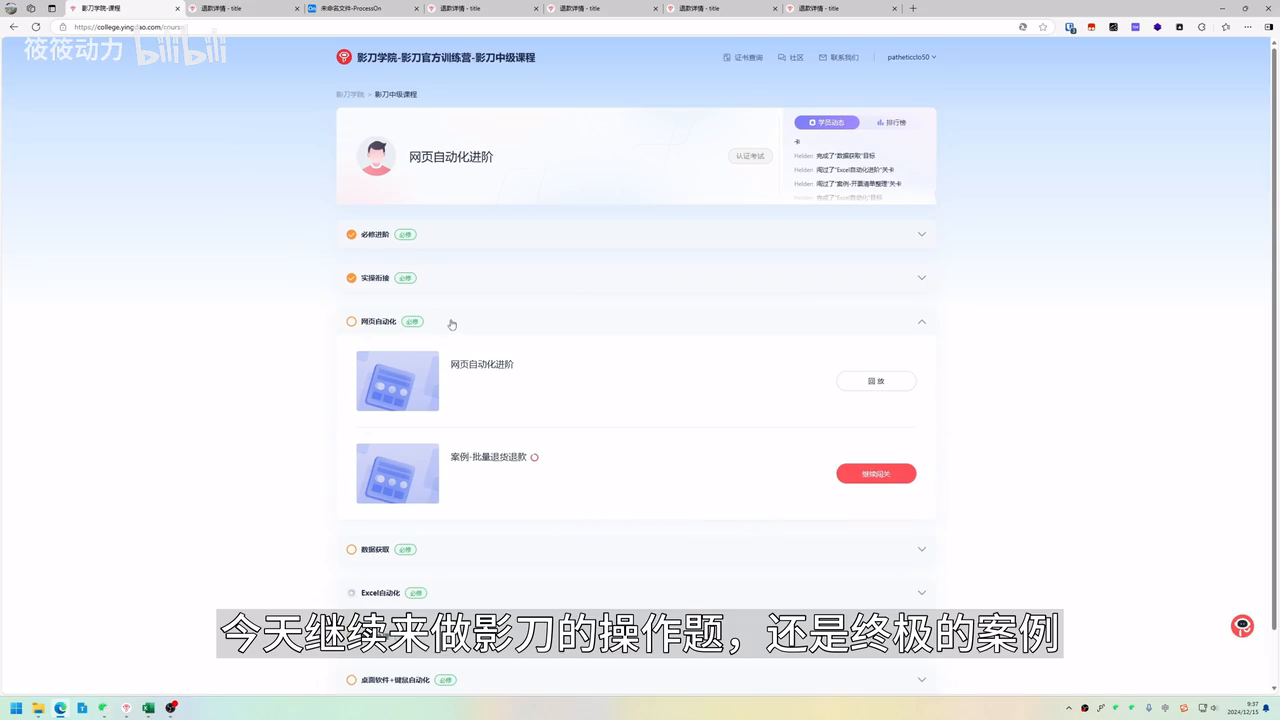
Task: Expand the 数据获取 section chevron
Action: point(922,549)
